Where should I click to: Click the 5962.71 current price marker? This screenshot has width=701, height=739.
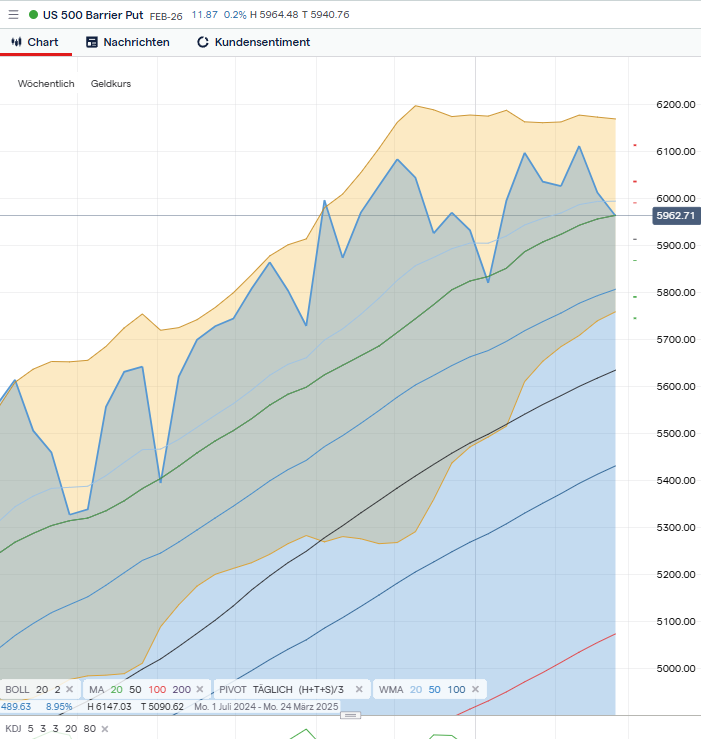tap(675, 215)
